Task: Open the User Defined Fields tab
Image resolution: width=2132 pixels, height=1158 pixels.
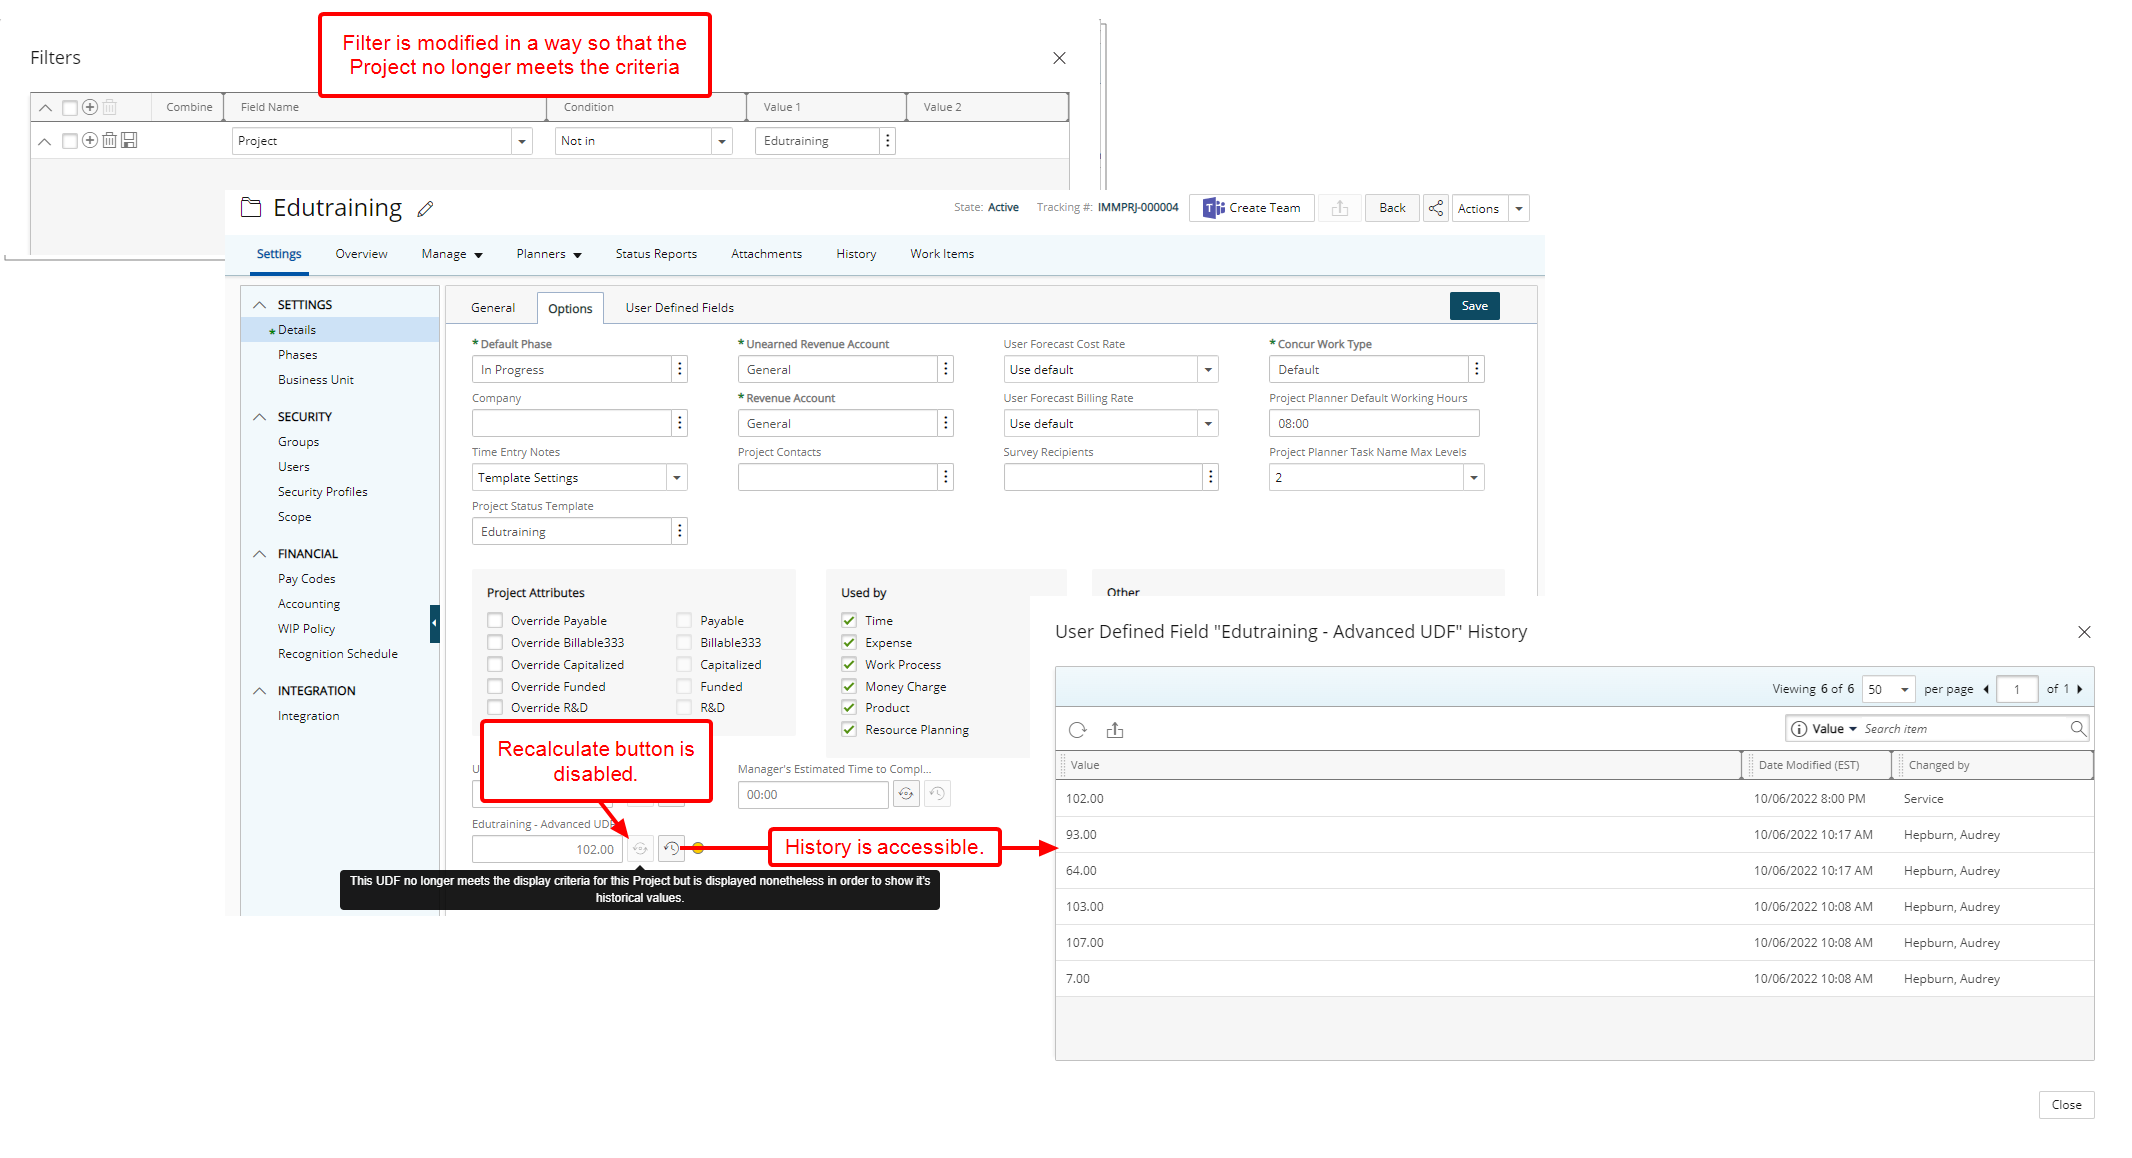Action: pyautogui.click(x=680, y=308)
